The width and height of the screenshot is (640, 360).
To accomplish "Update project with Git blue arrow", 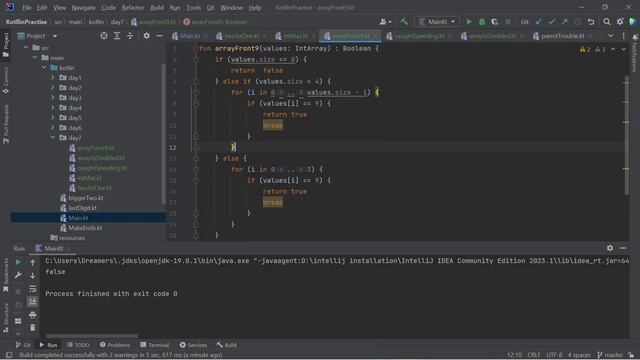I will pyautogui.click(x=539, y=22).
